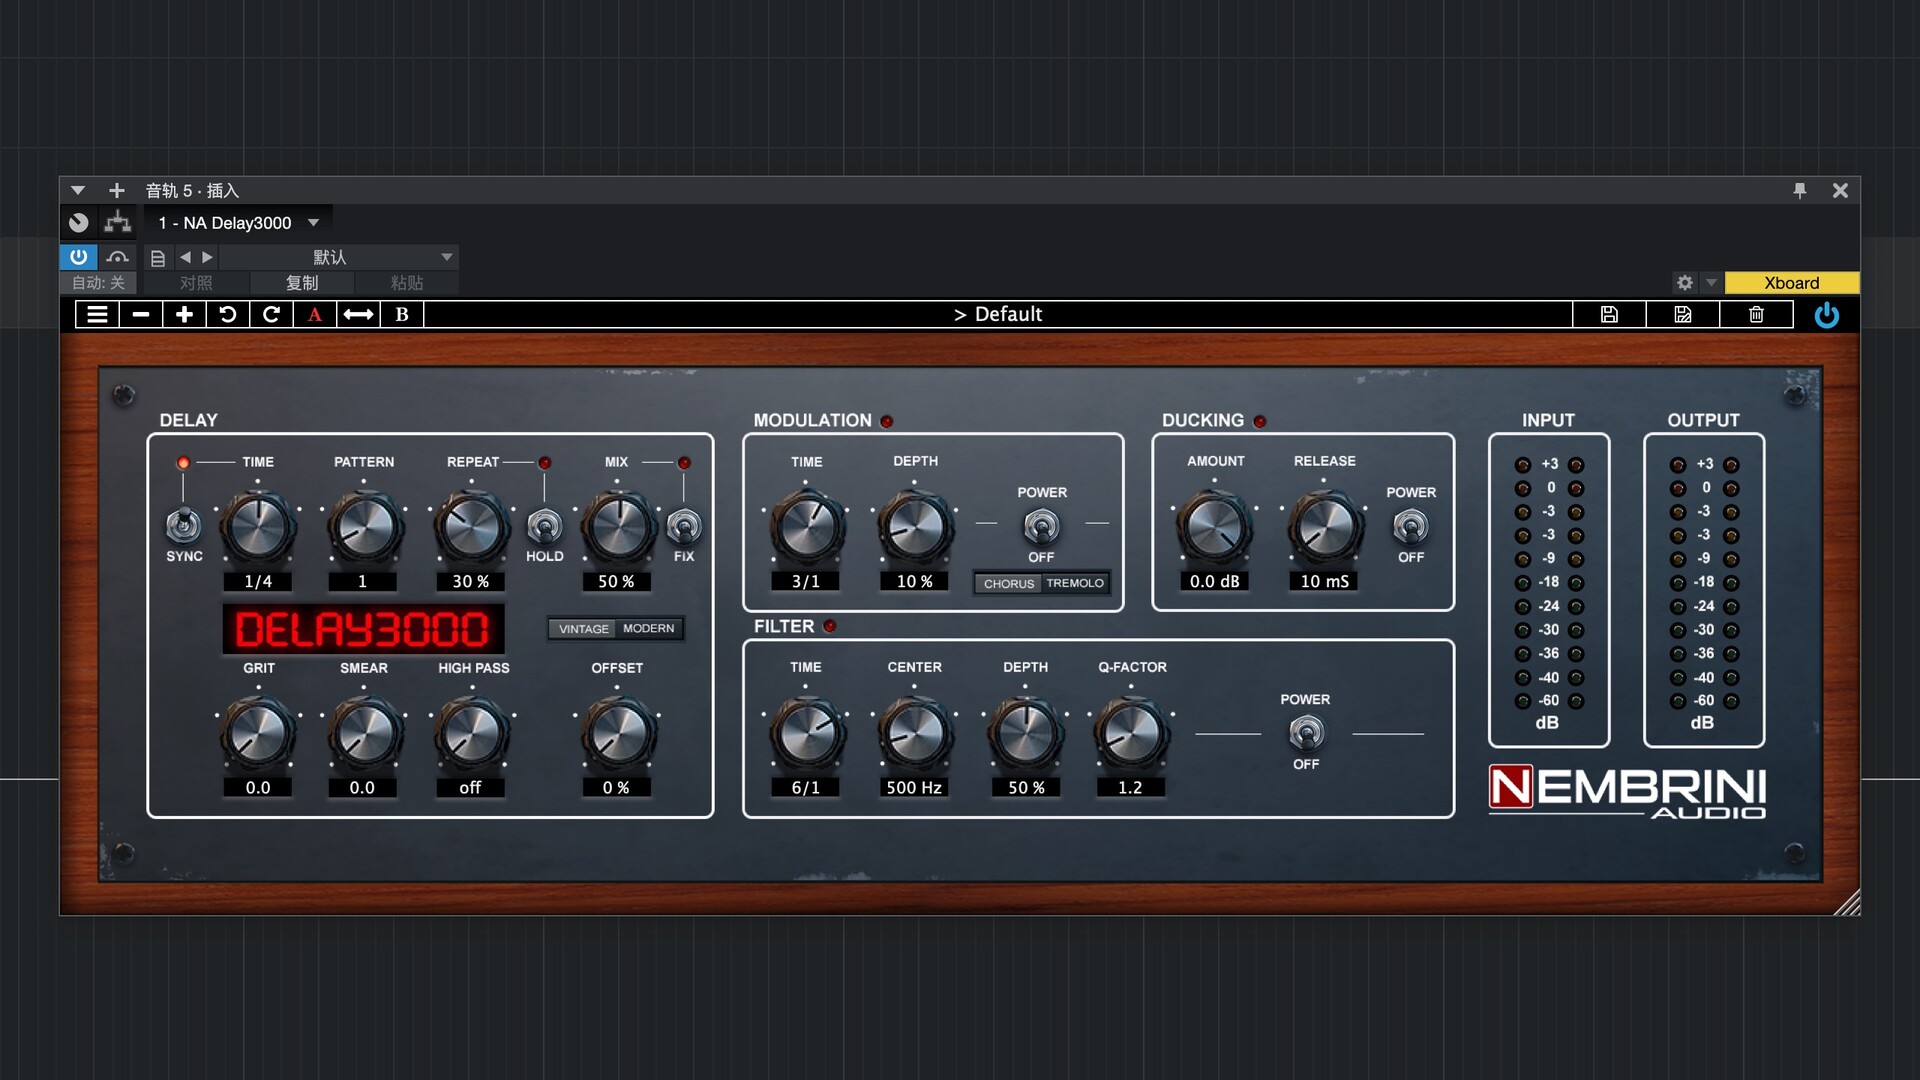The image size is (1920, 1080).
Task: Toggle the Modulation POWER switch
Action: coord(1041,525)
